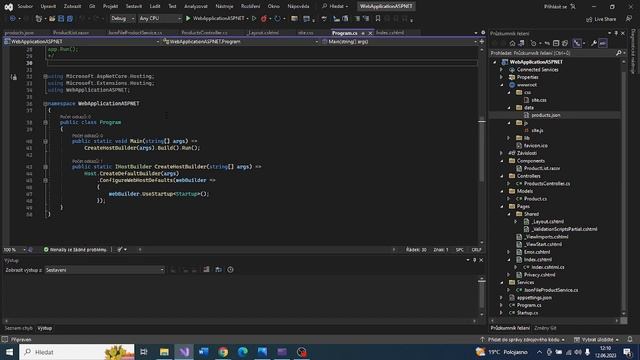Click Vybrat úložiště in status bar
This screenshot has height=360, width=640.
pyautogui.click(x=596, y=340)
